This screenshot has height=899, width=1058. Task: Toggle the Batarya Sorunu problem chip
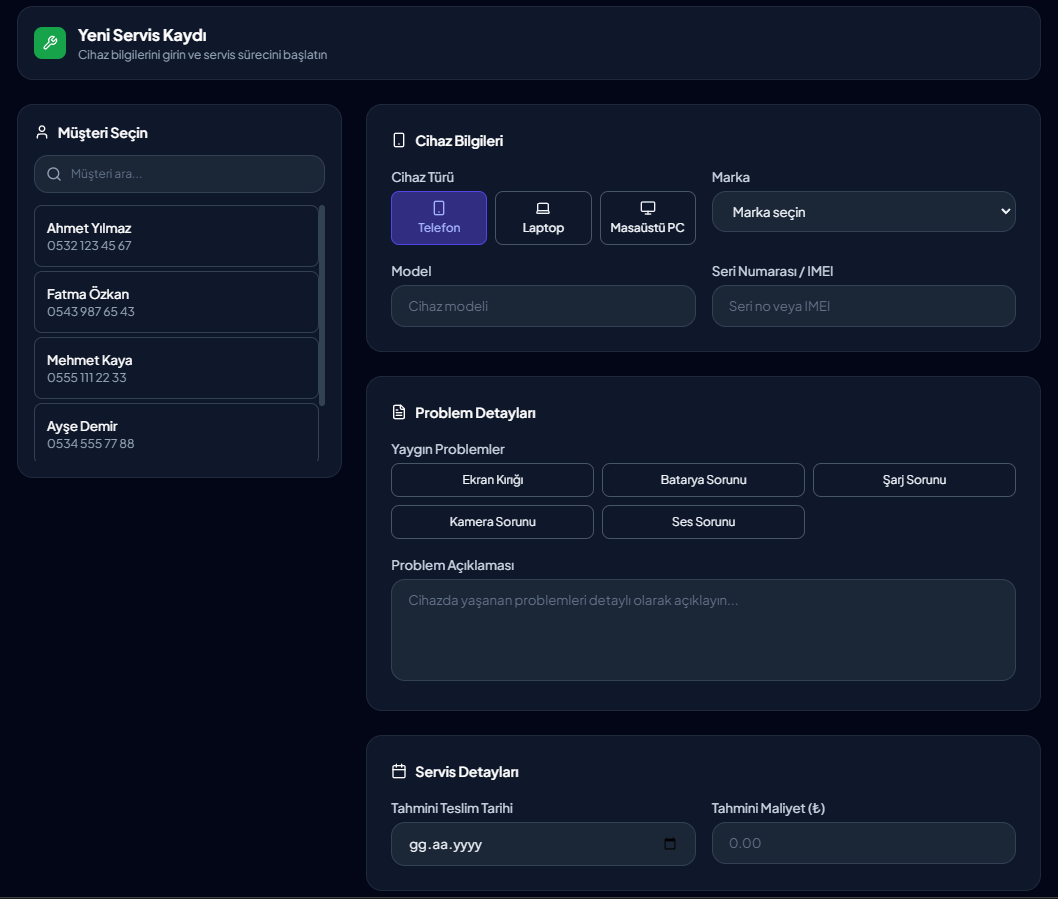click(703, 480)
